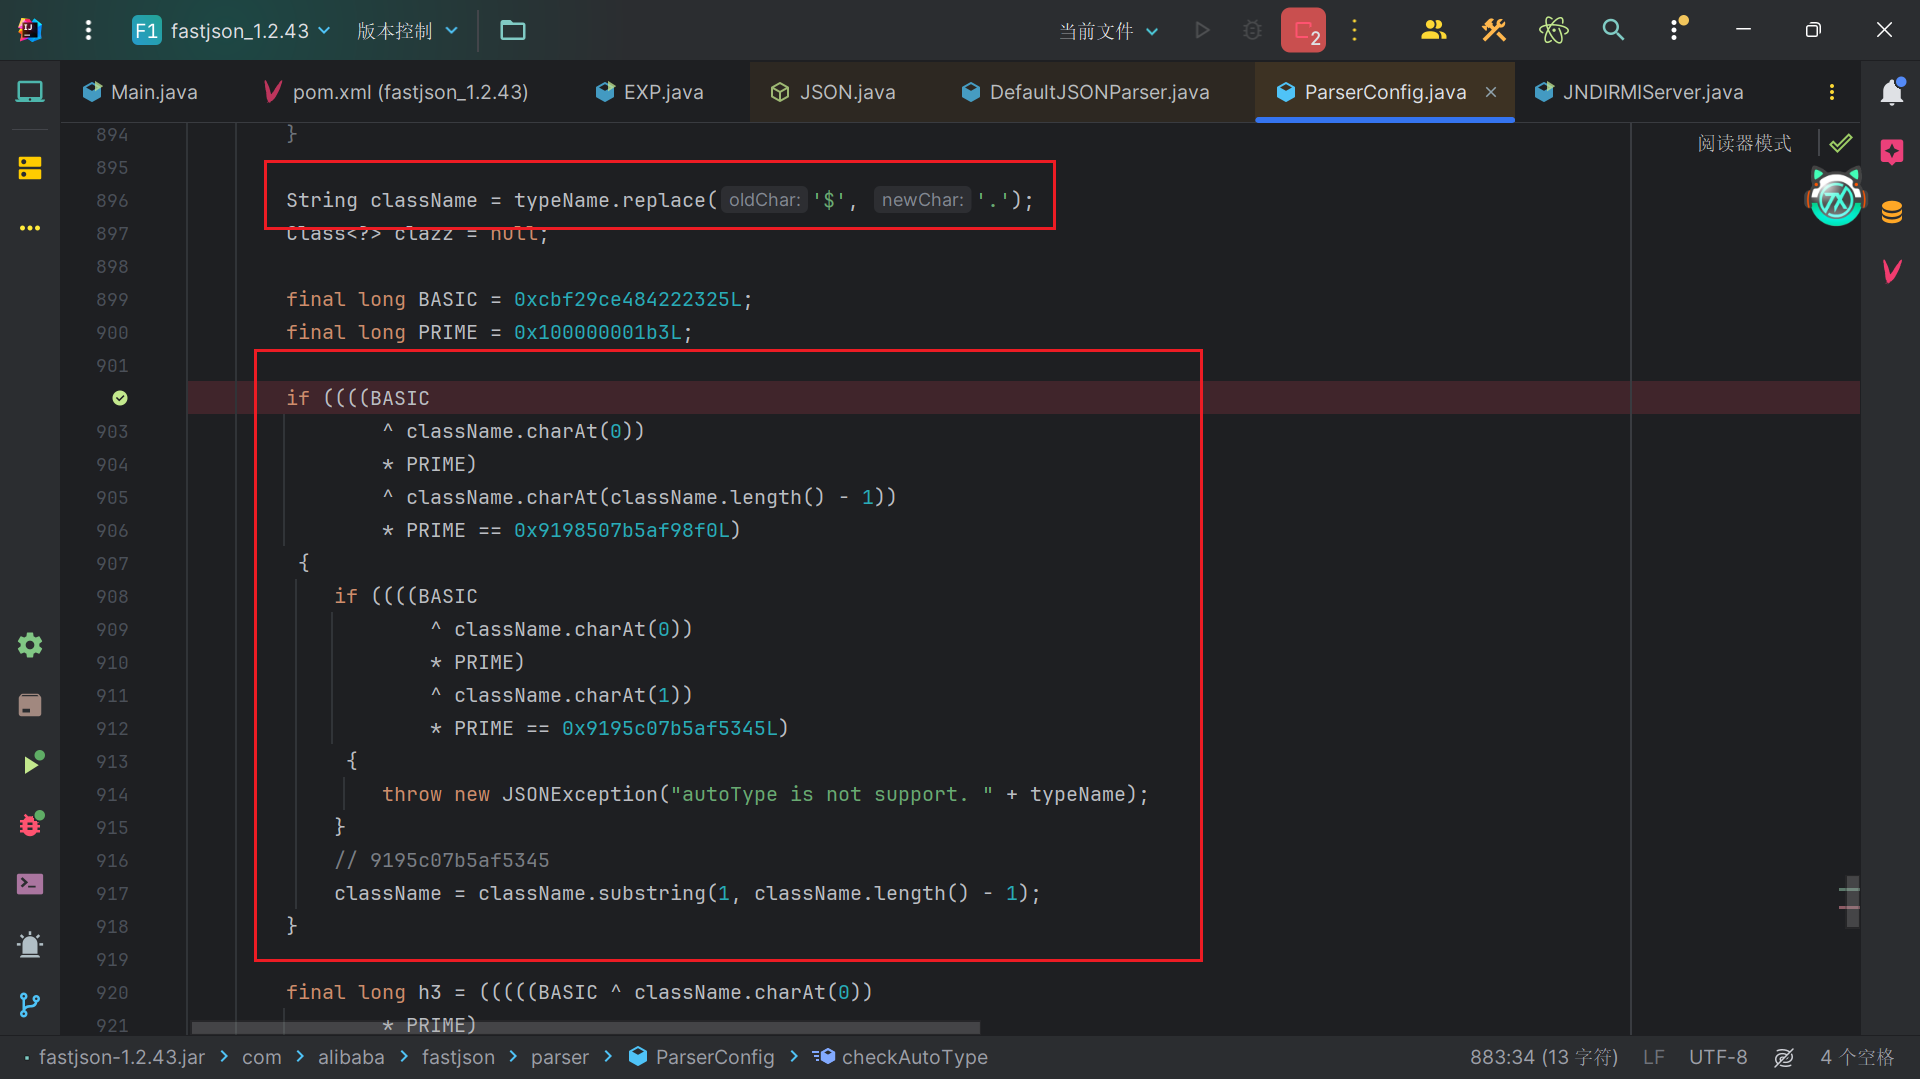Image resolution: width=1920 pixels, height=1079 pixels.
Task: Click the parser breadcrumb segment
Action: click(x=560, y=1057)
